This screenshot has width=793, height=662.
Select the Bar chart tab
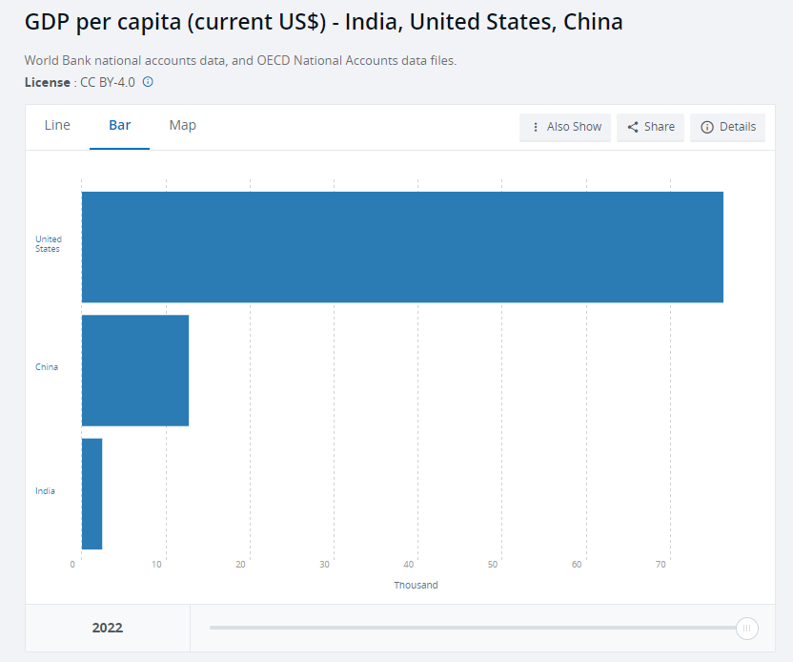(120, 126)
